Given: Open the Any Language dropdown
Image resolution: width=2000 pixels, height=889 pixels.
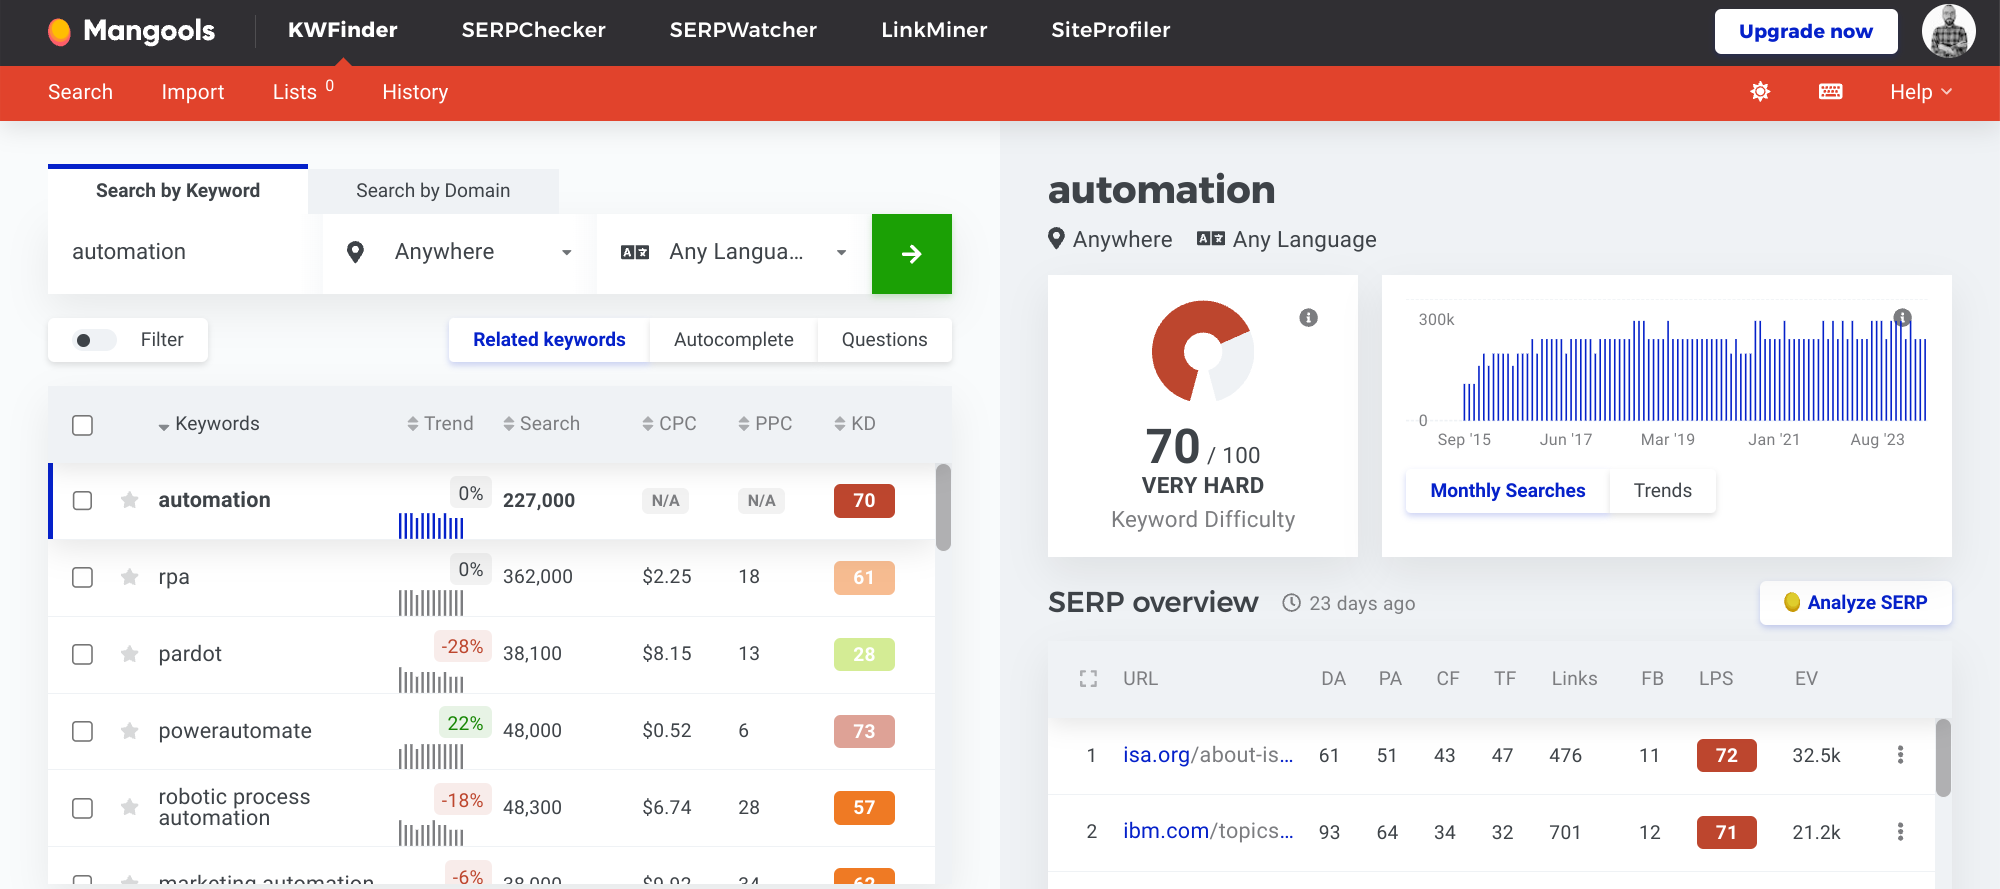Looking at the screenshot, I should (734, 254).
